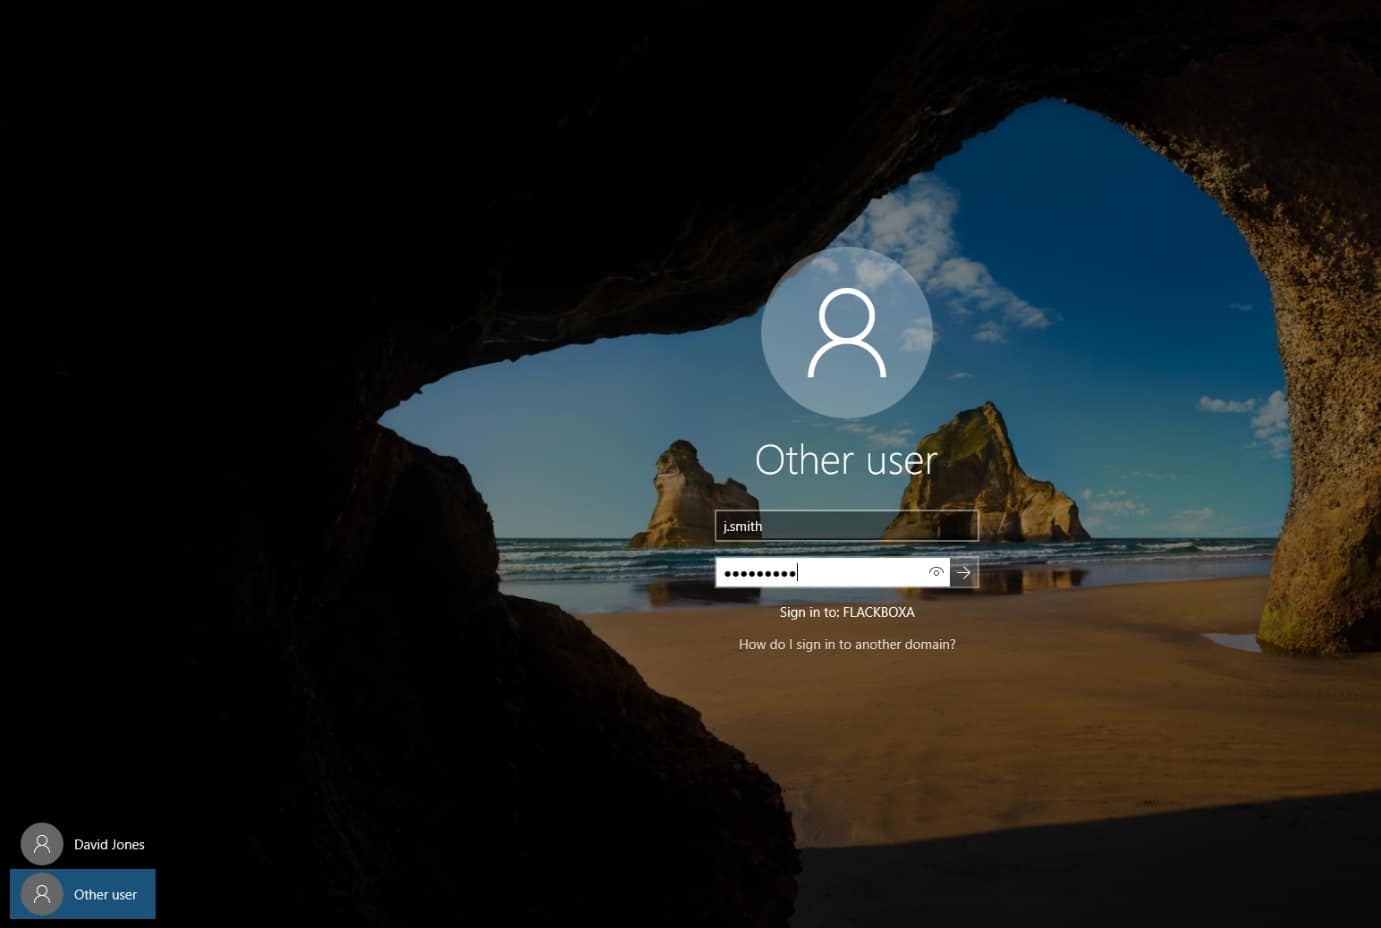Focus the username field containing j.smith
This screenshot has width=1381, height=928.
pos(846,526)
